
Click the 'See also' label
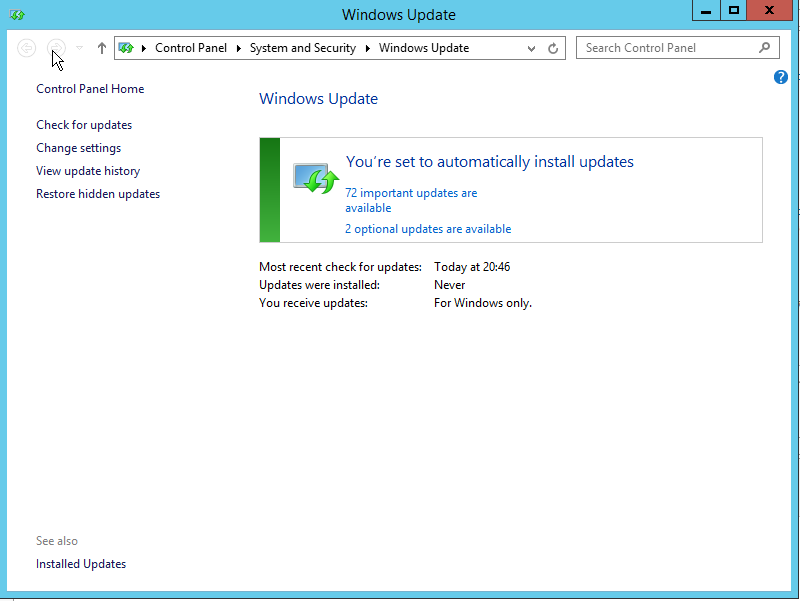coord(57,541)
